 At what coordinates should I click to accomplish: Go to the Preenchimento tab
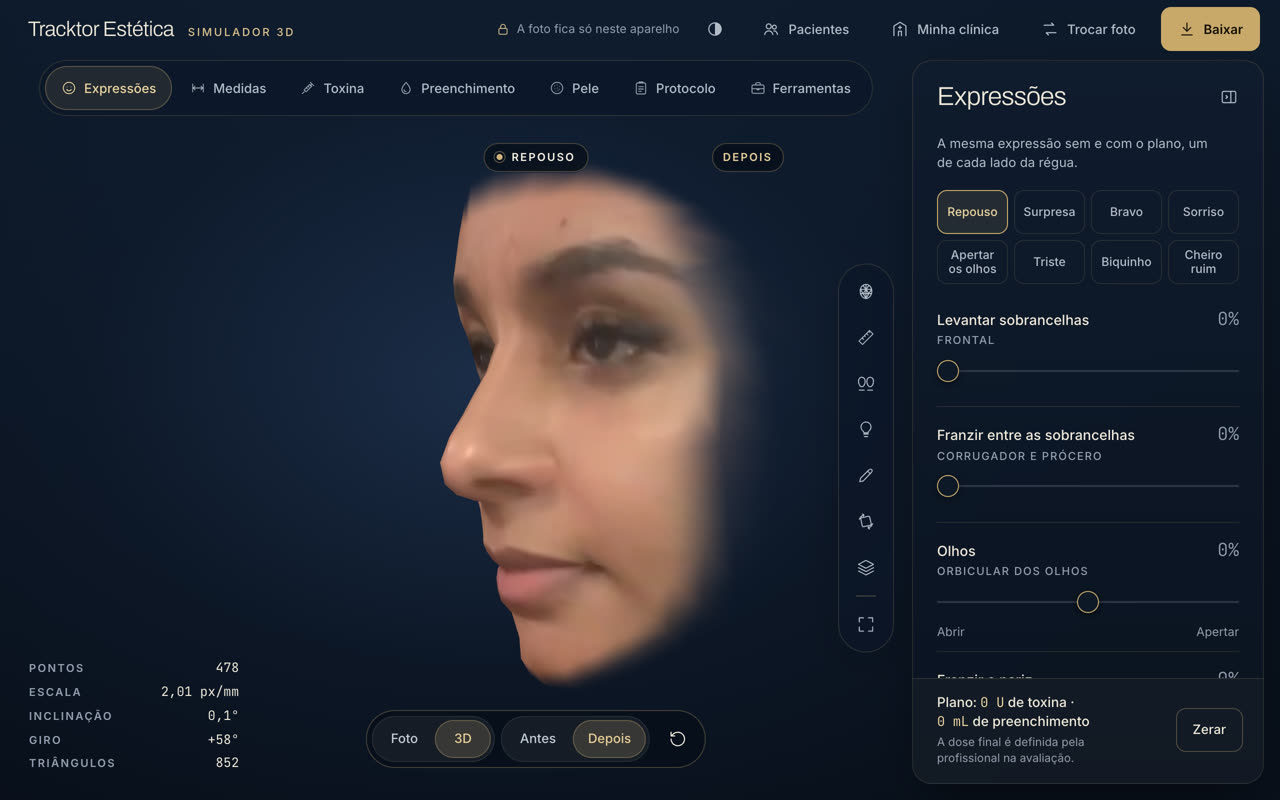click(x=457, y=88)
